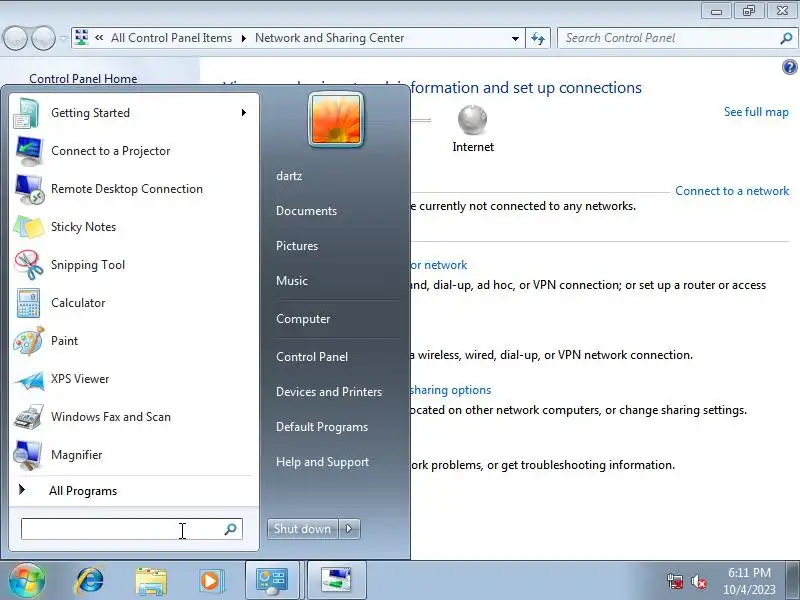Expand Getting Started submenu arrow
The width and height of the screenshot is (800, 600).
tap(244, 113)
